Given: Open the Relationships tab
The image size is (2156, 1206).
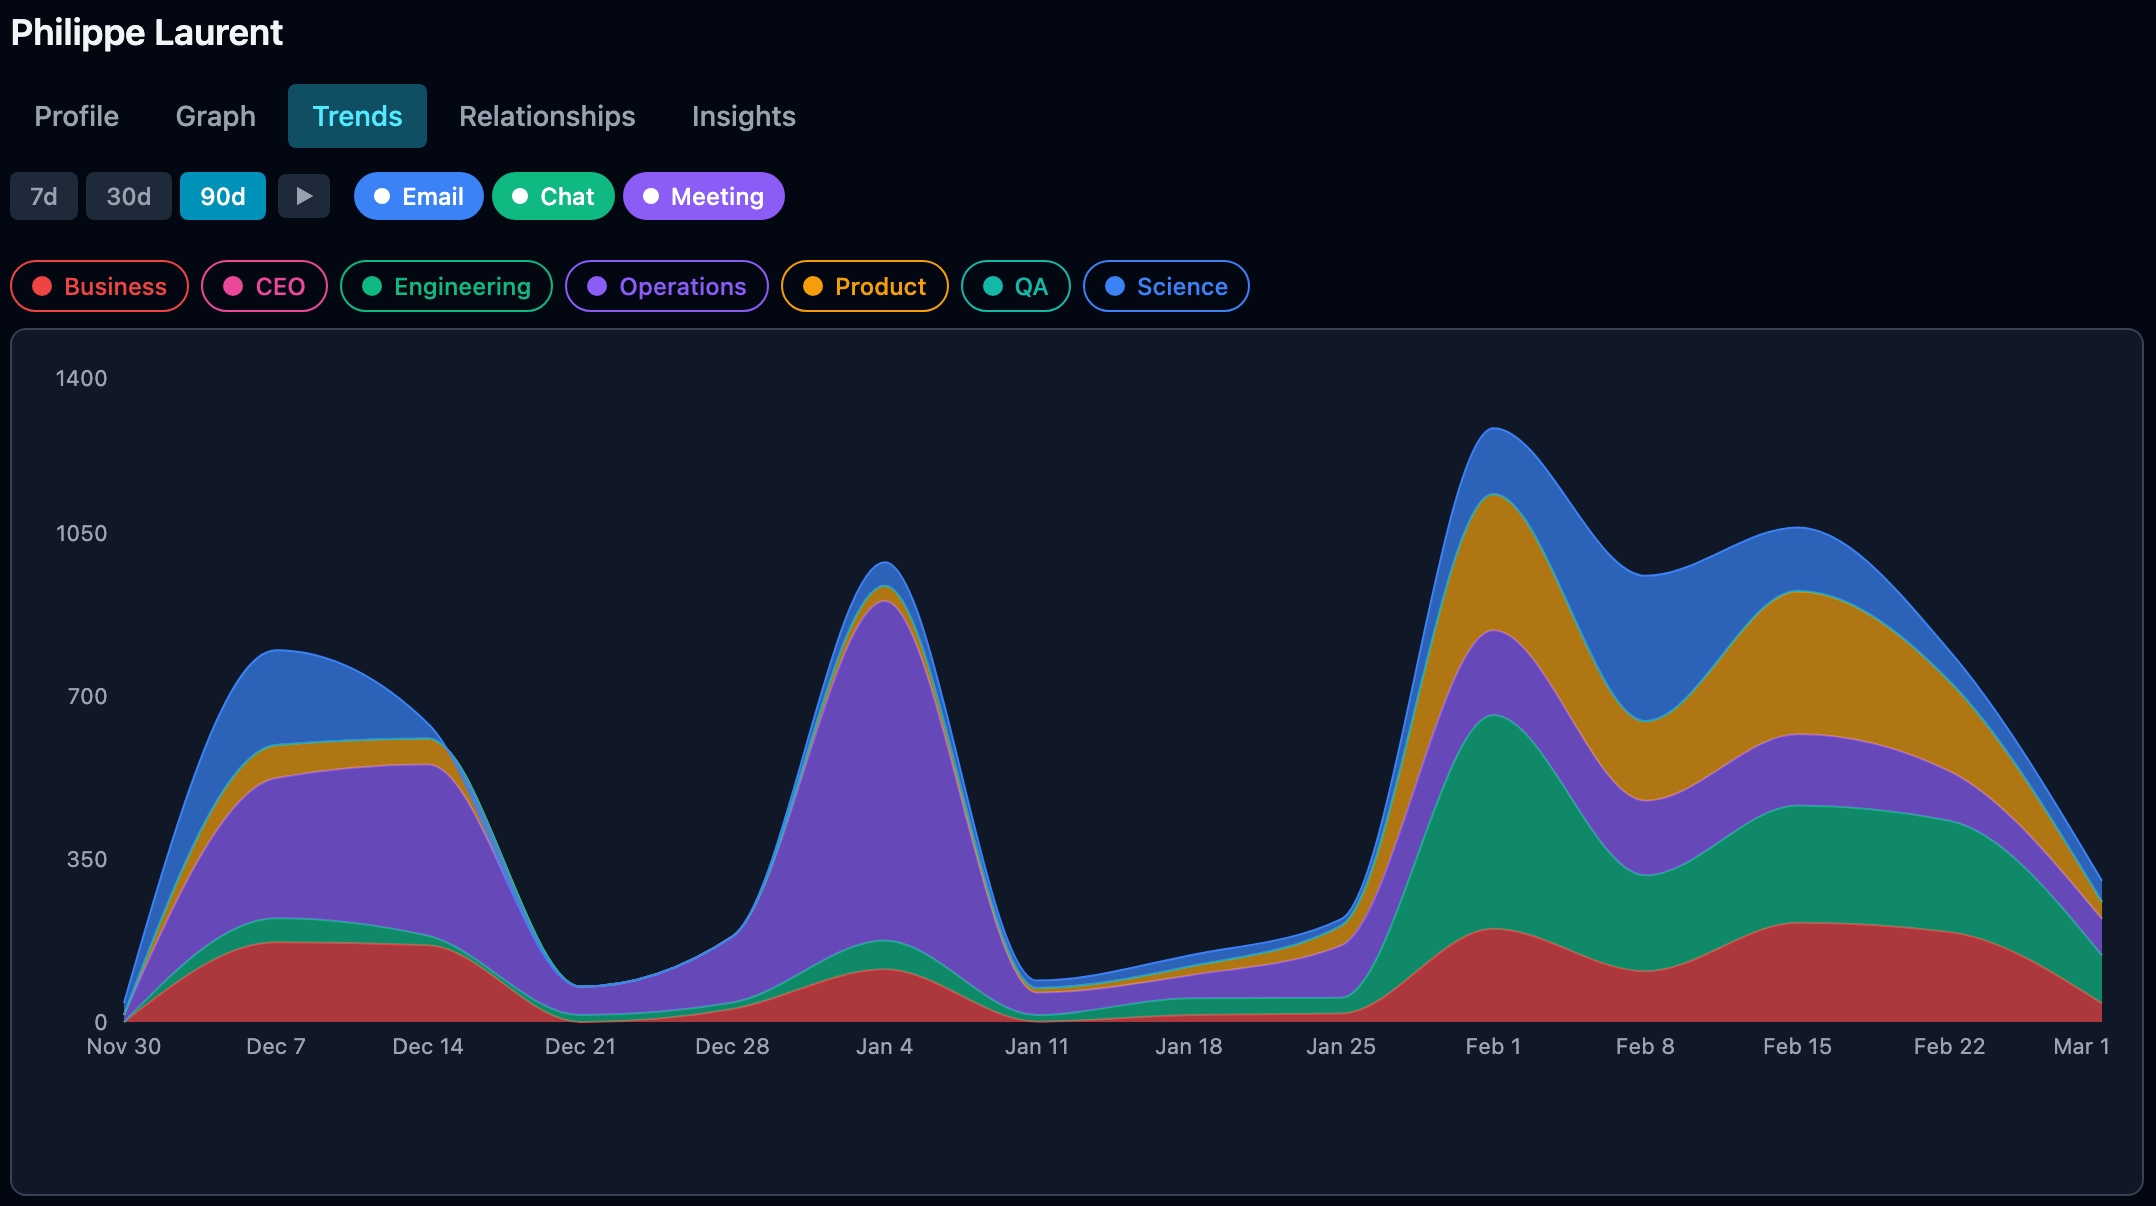Looking at the screenshot, I should tap(546, 116).
